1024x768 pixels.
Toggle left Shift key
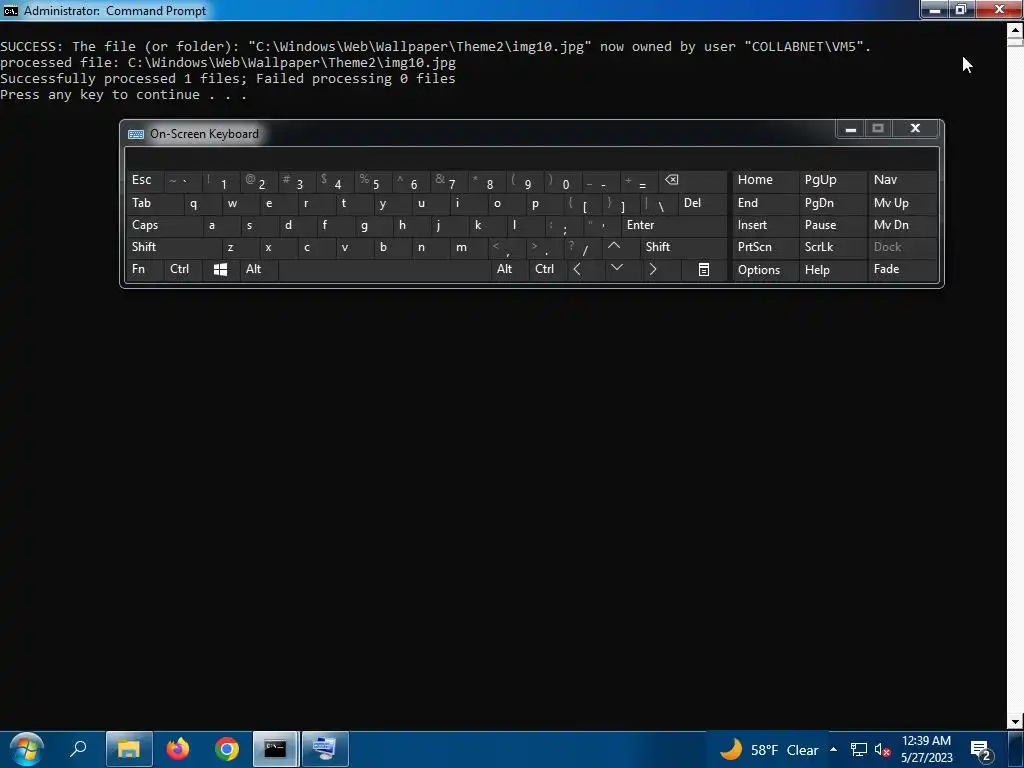[173, 247]
